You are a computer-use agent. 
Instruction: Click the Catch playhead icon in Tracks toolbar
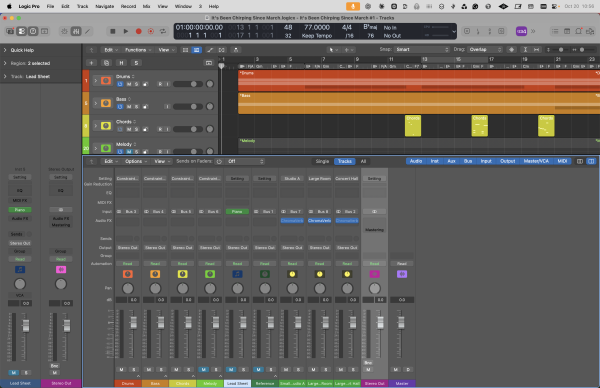236,50
